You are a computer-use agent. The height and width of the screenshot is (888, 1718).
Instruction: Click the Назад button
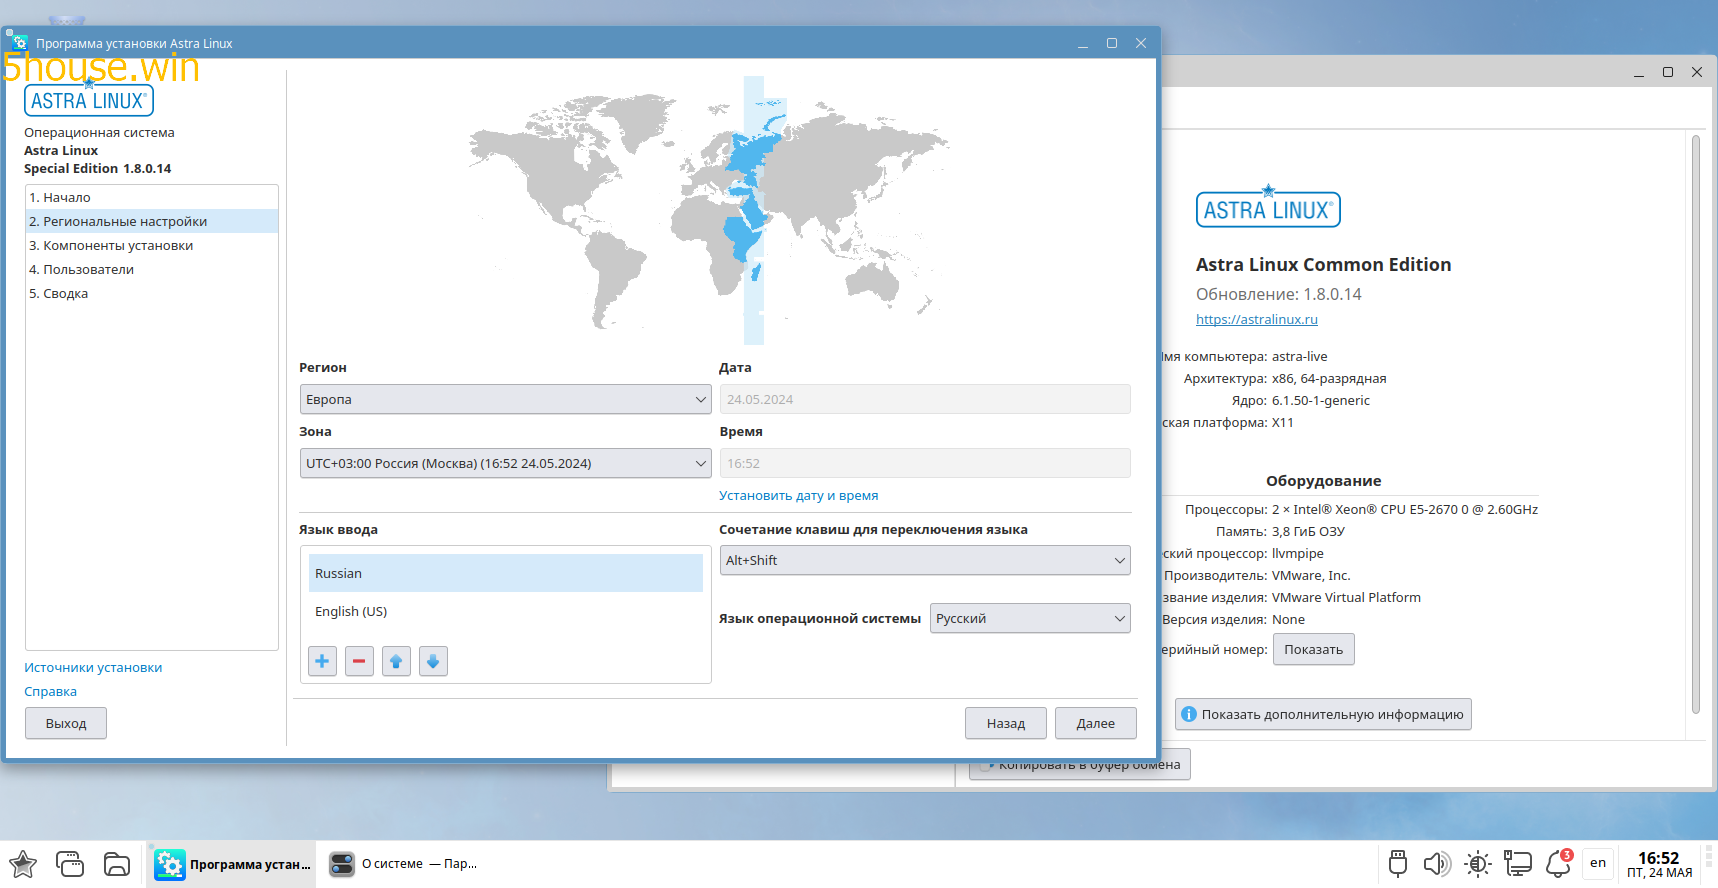pos(1006,723)
